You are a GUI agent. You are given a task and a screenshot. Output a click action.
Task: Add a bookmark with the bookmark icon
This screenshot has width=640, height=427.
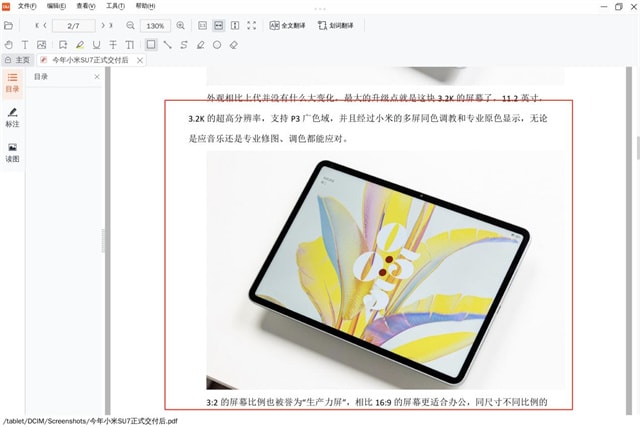point(62,45)
